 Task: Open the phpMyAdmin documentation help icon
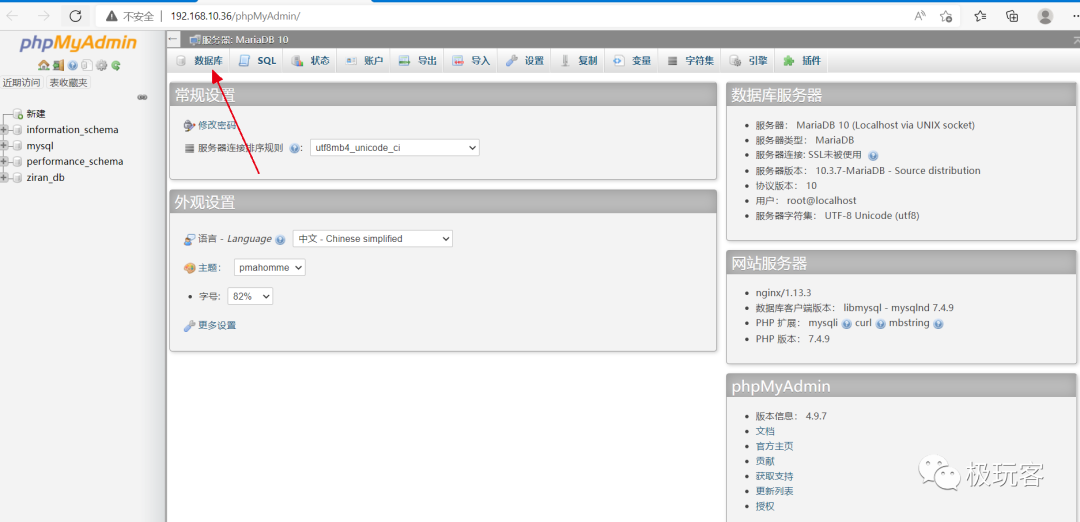click(x=72, y=65)
